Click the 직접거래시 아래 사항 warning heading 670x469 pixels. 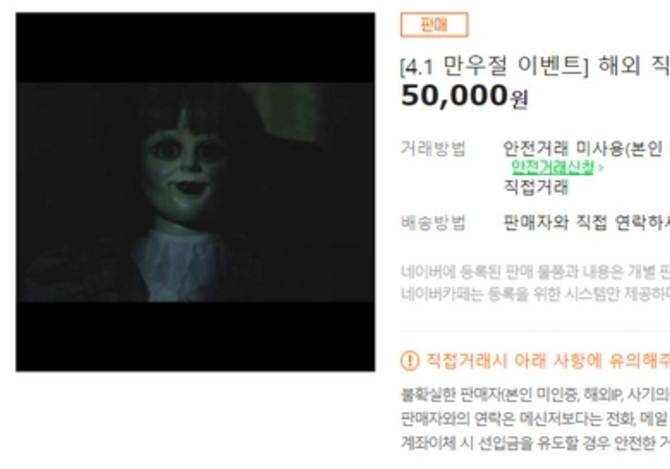(548, 361)
